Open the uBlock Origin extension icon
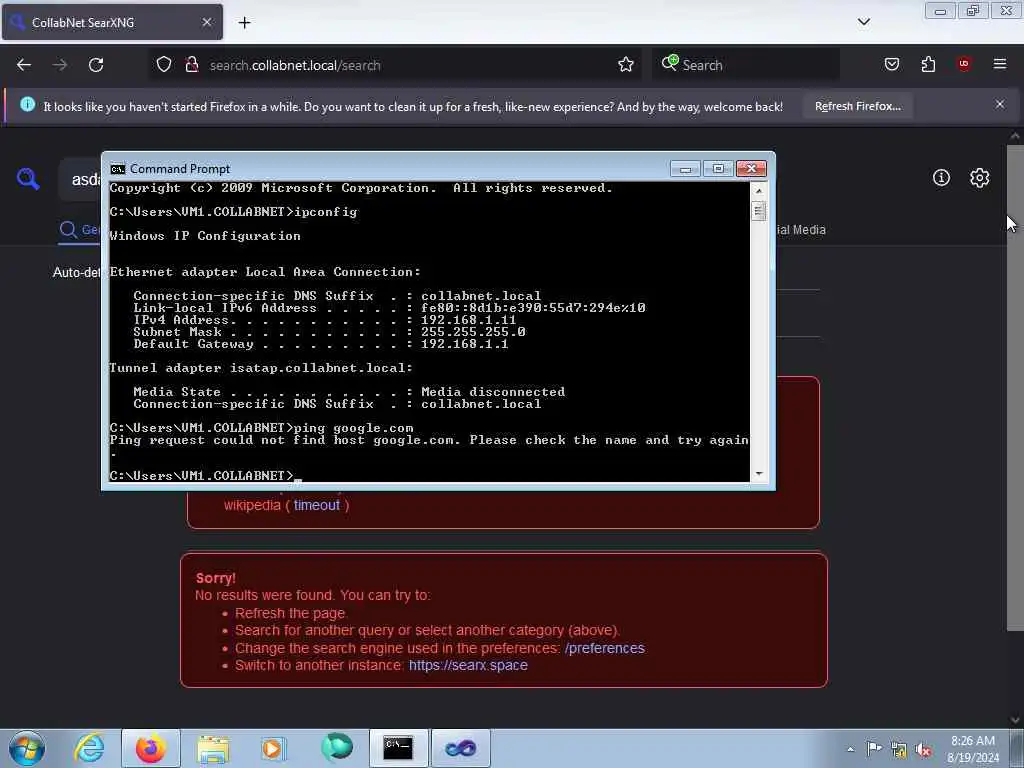Viewport: 1024px width, 768px height. click(964, 64)
